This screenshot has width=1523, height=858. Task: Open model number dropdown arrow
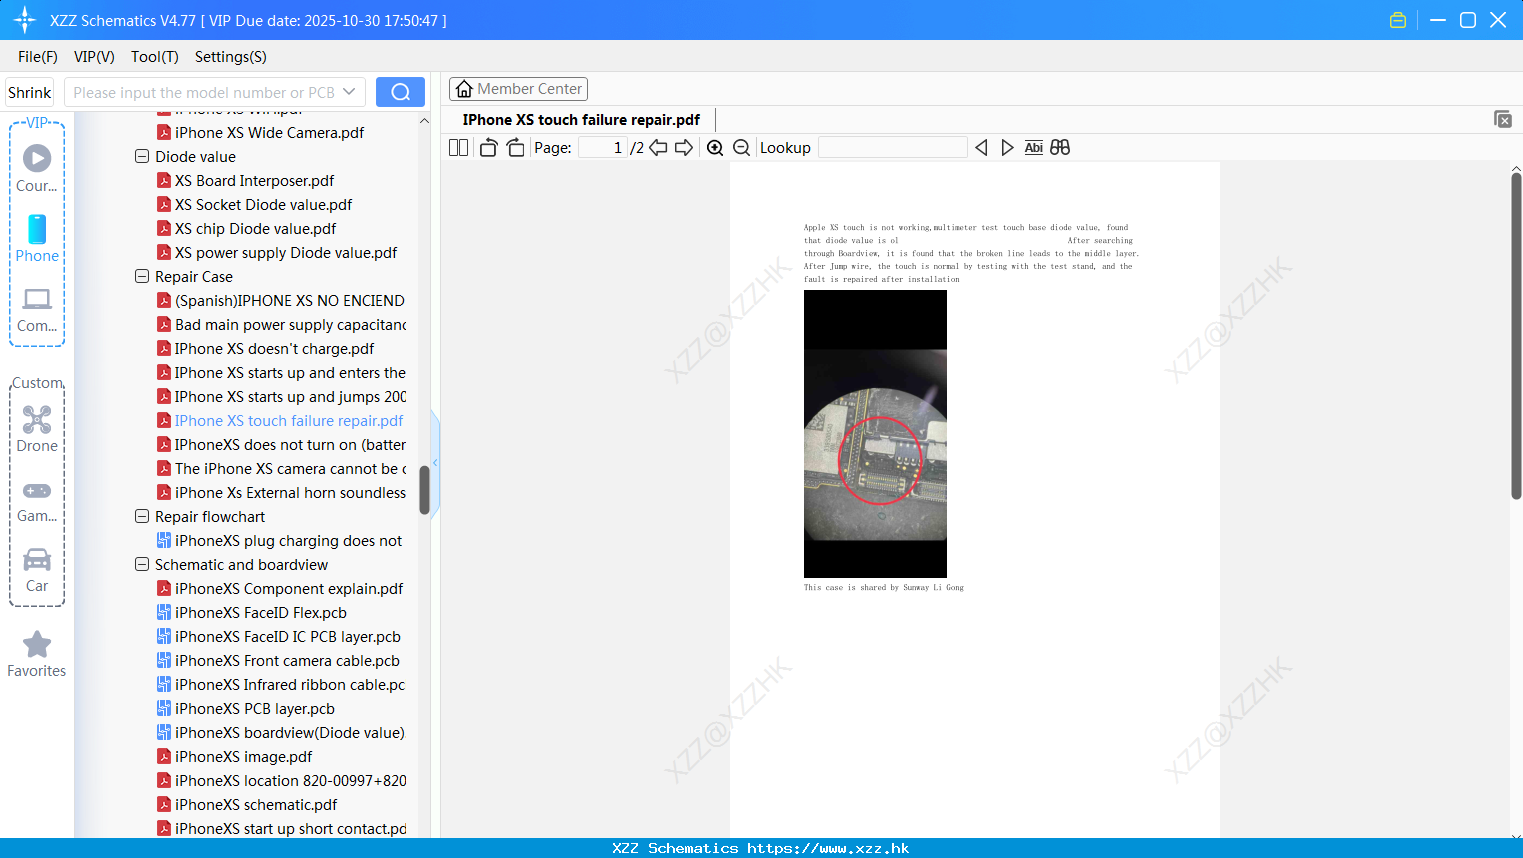349,92
